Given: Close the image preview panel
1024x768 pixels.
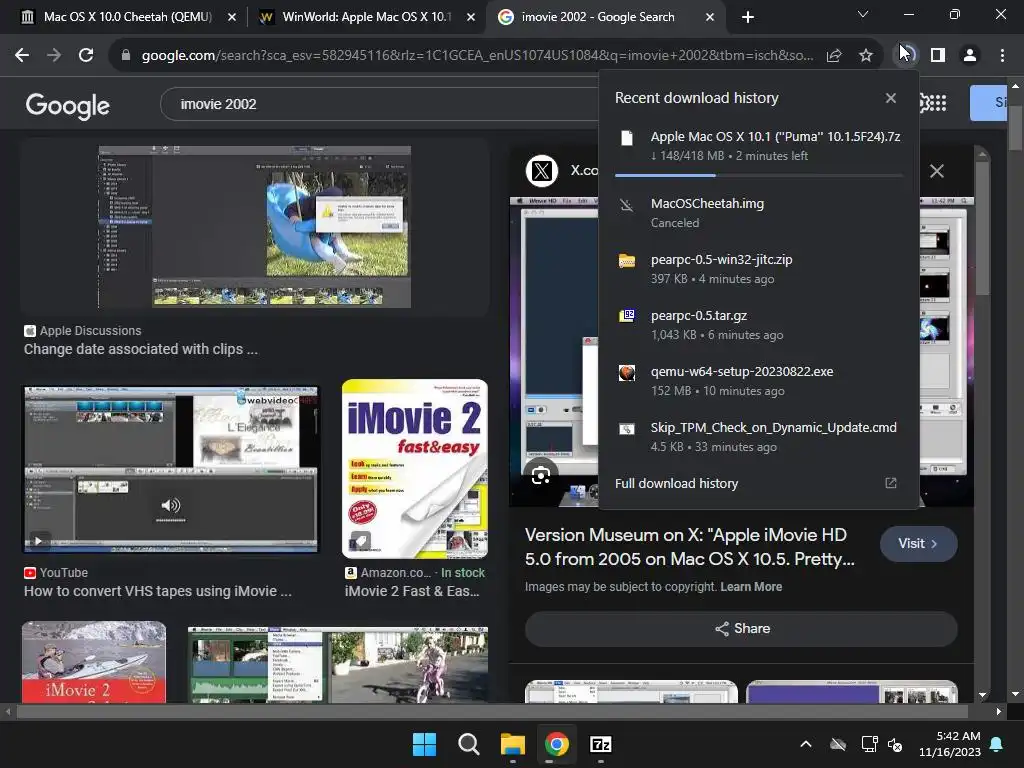Looking at the screenshot, I should [936, 171].
